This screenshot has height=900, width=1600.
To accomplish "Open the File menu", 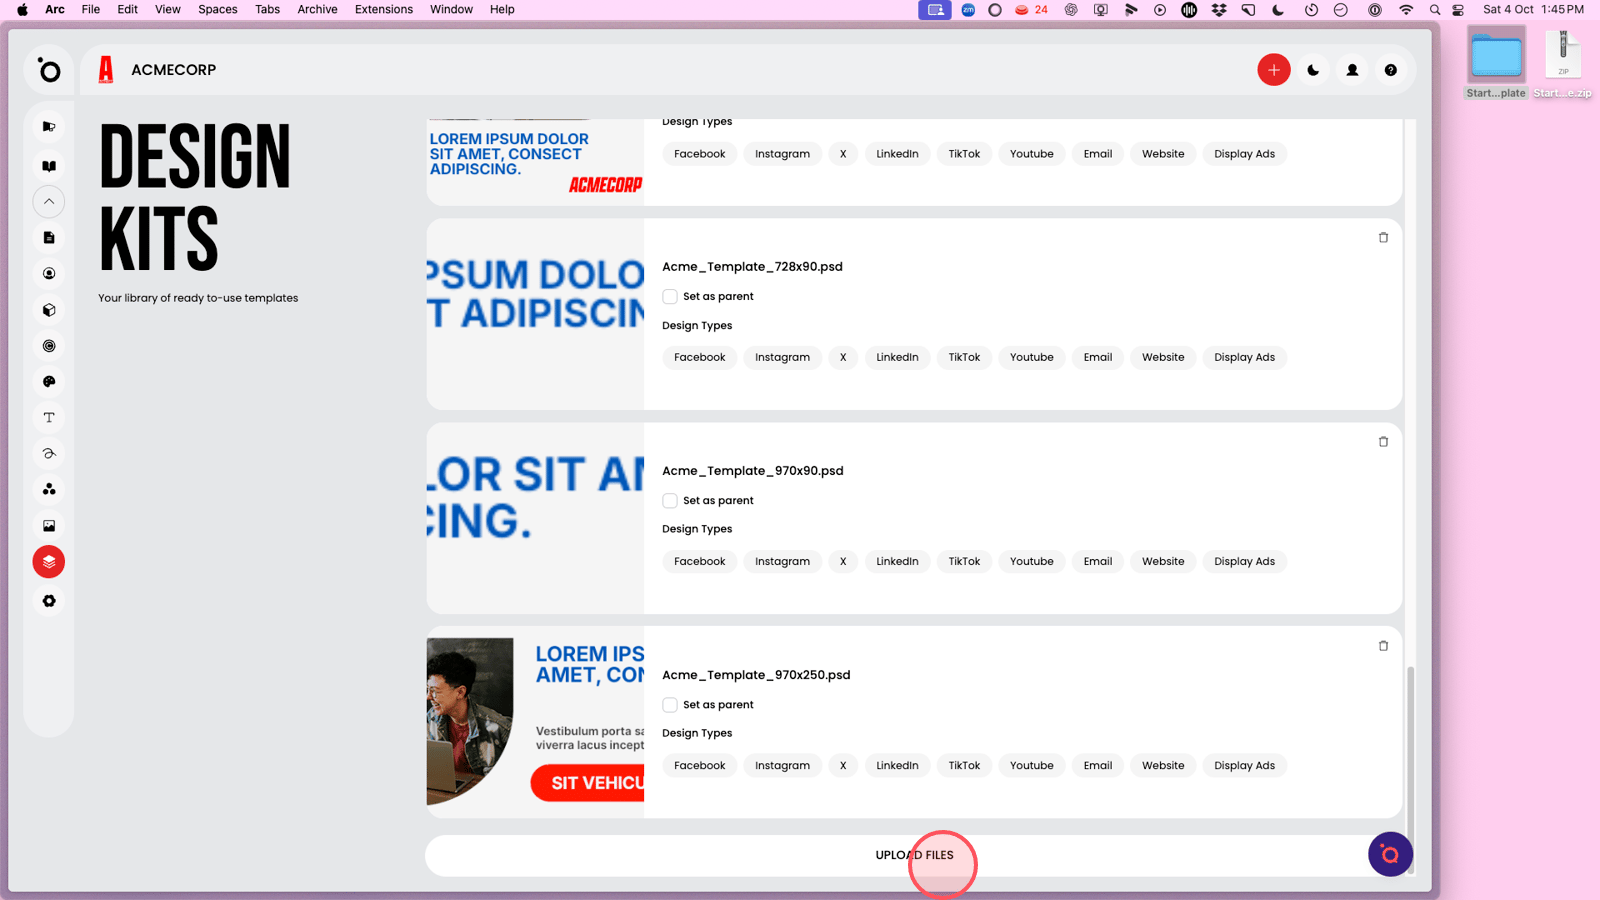I will 91,10.
